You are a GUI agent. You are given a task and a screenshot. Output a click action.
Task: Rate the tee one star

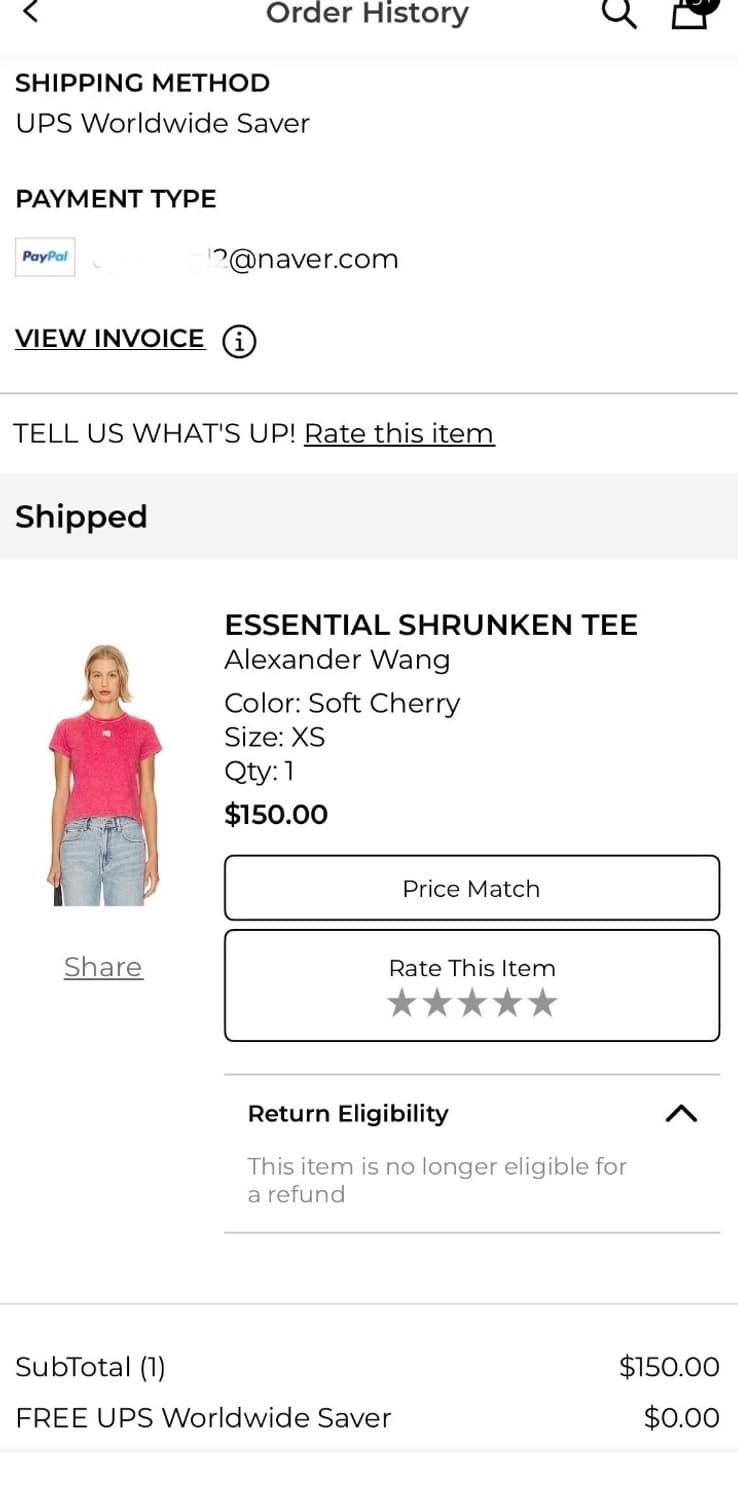click(402, 1003)
